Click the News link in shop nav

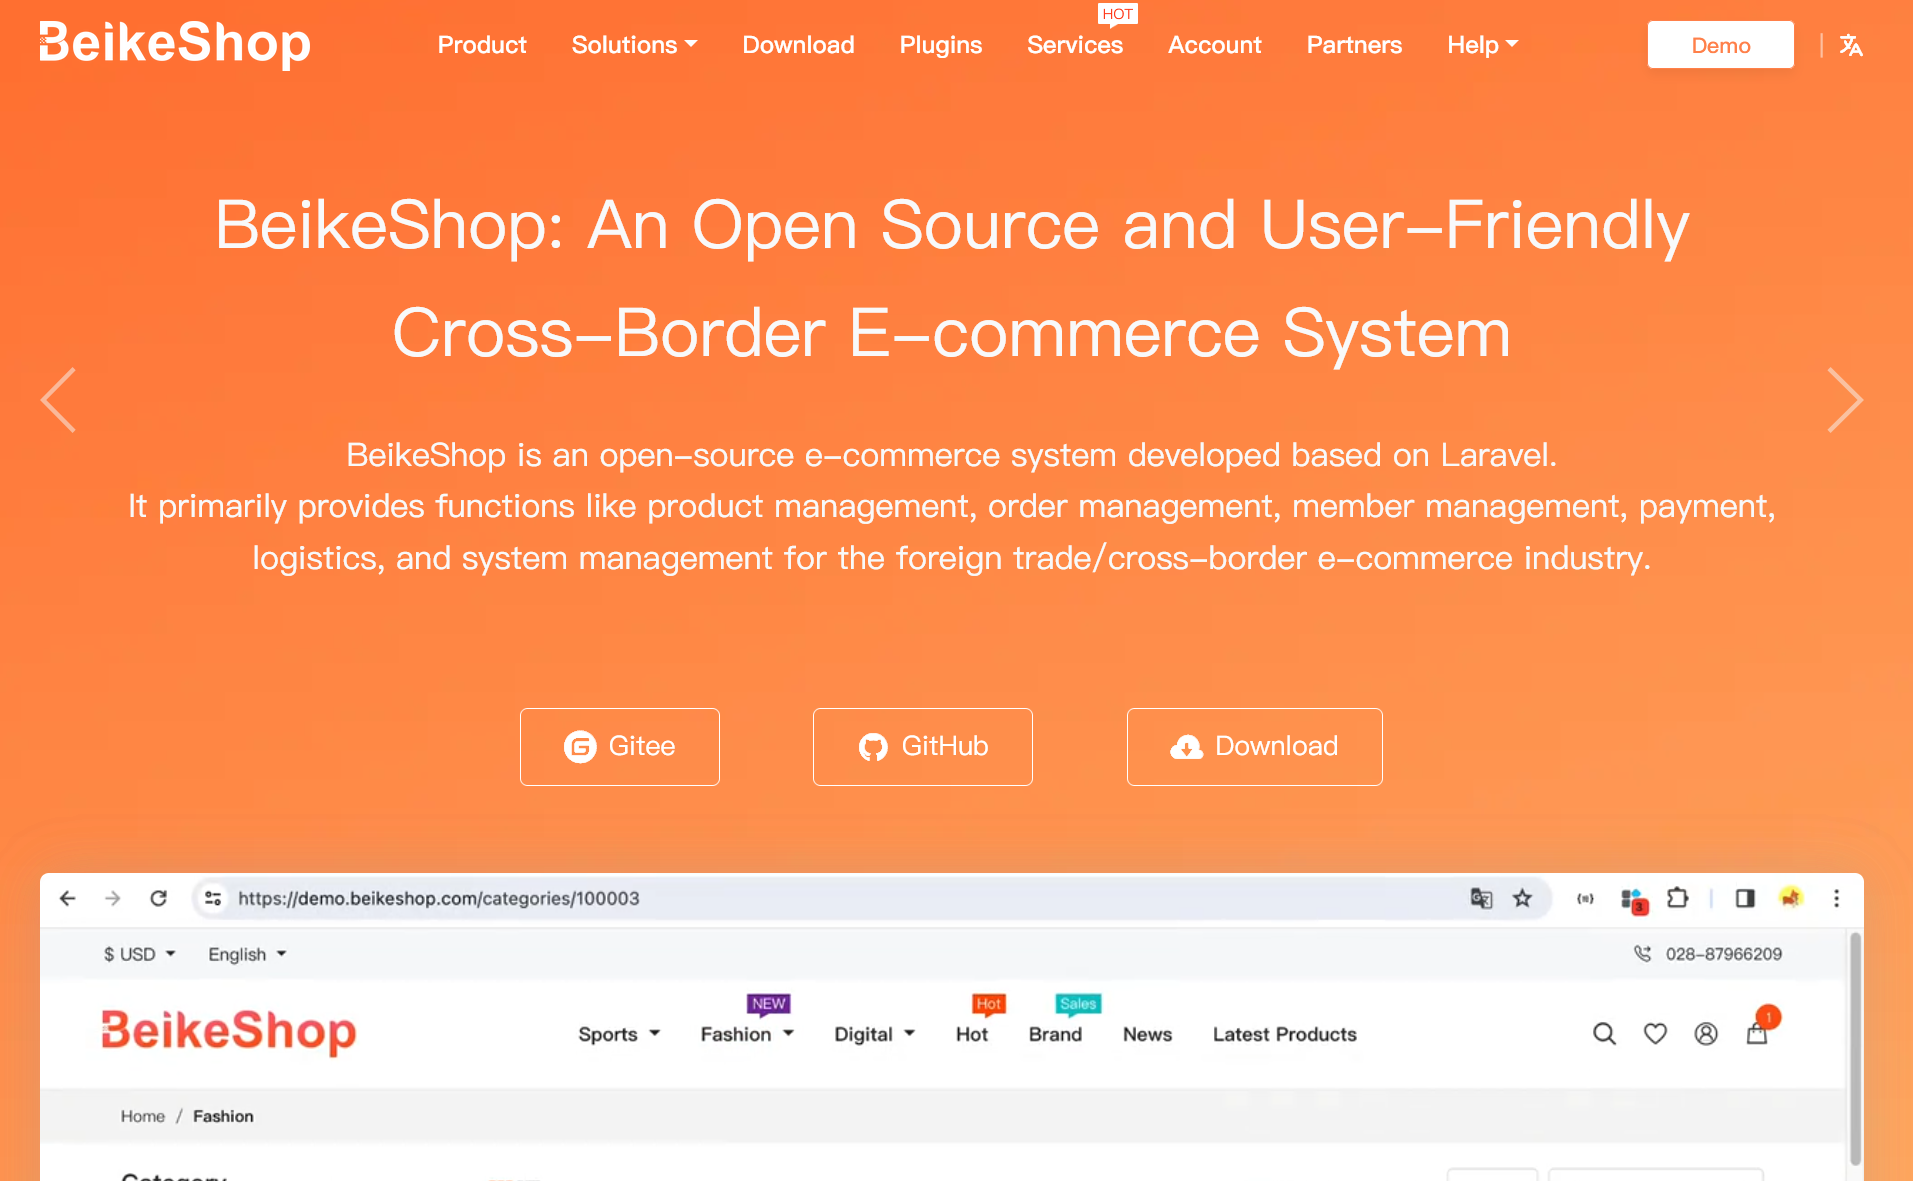coord(1147,1034)
